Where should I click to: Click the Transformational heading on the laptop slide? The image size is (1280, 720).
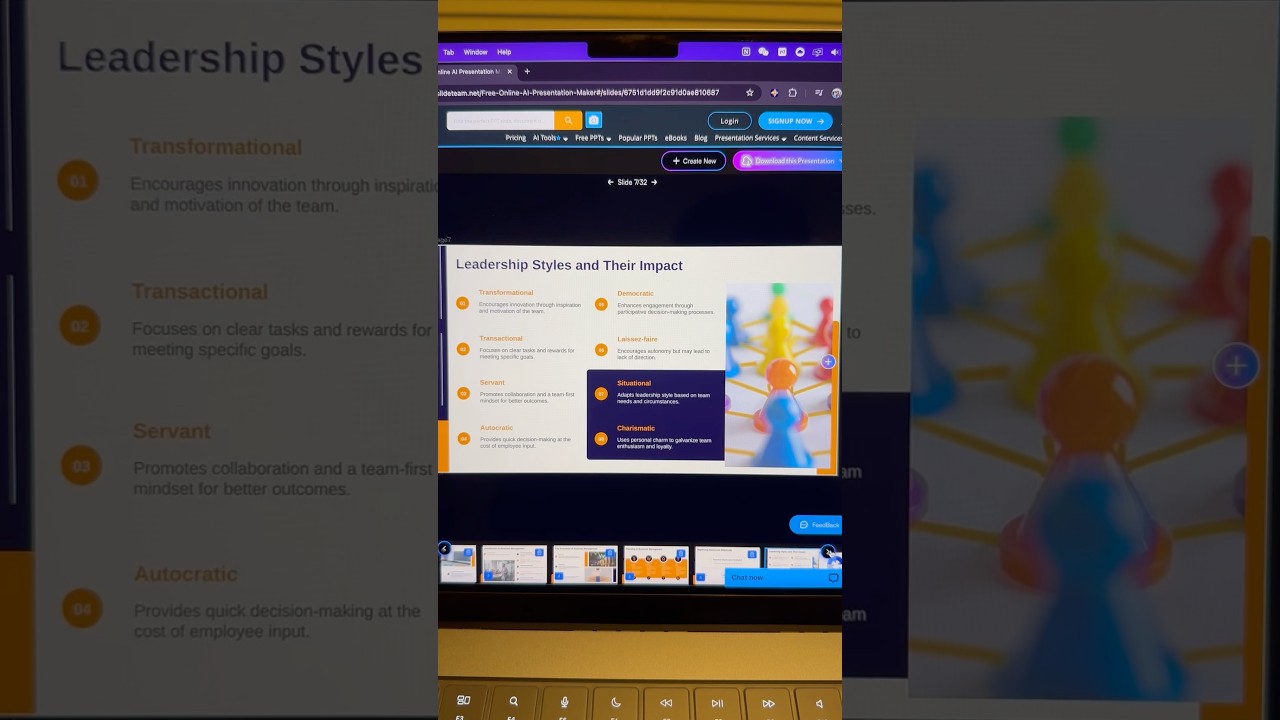click(x=506, y=293)
